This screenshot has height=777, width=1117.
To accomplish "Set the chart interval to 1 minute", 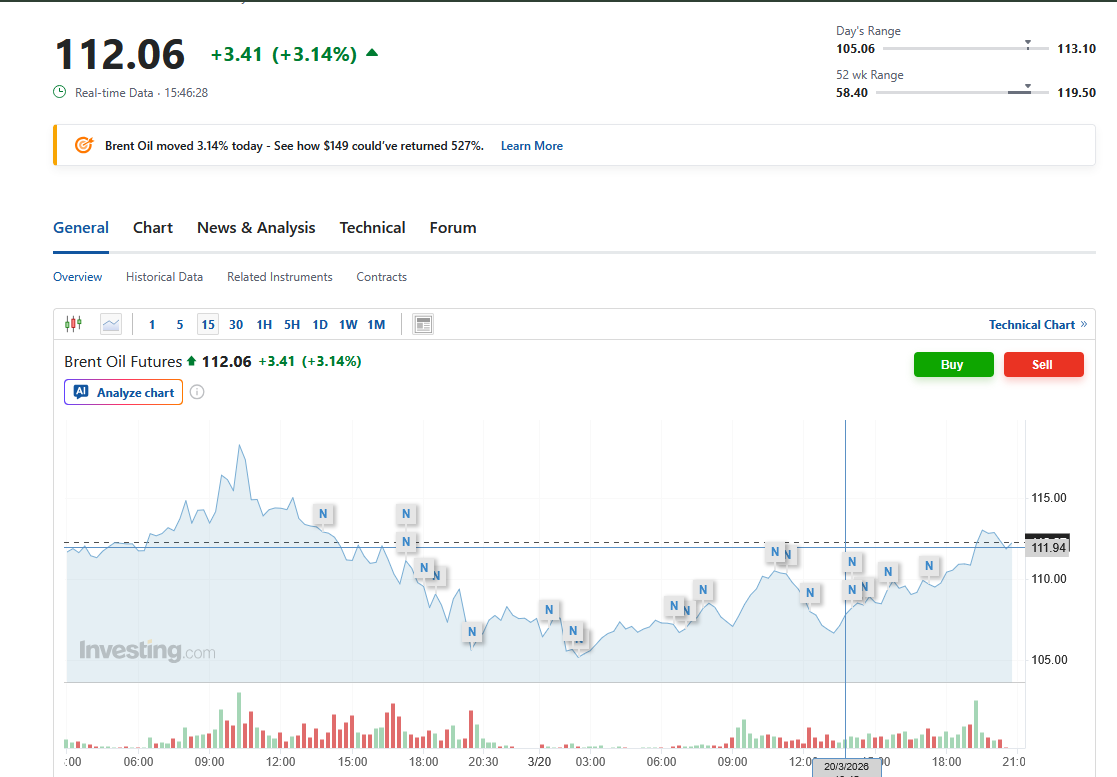I will coord(152,325).
